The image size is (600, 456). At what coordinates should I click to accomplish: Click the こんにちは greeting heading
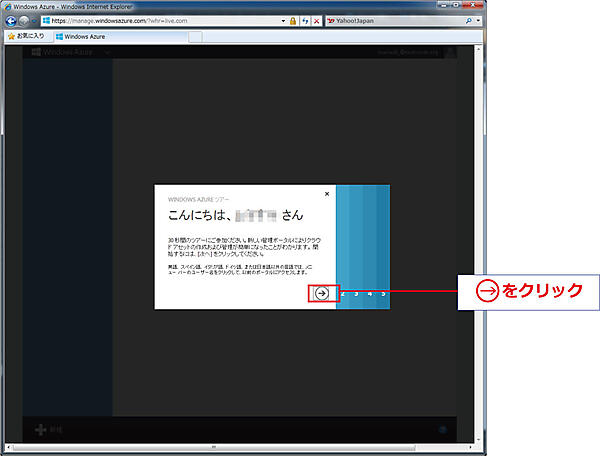coord(235,215)
